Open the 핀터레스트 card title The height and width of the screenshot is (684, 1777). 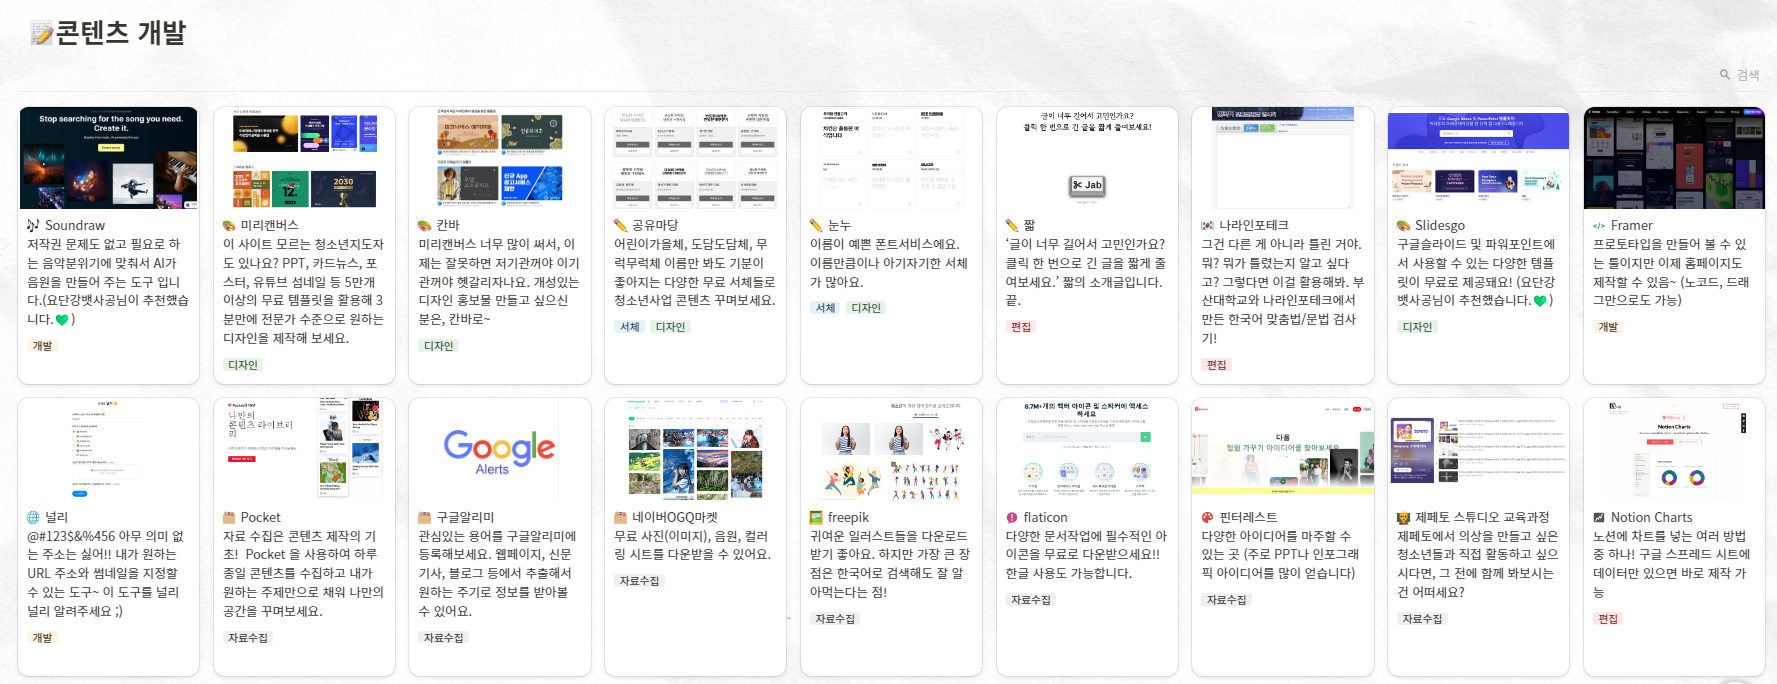tap(1248, 518)
